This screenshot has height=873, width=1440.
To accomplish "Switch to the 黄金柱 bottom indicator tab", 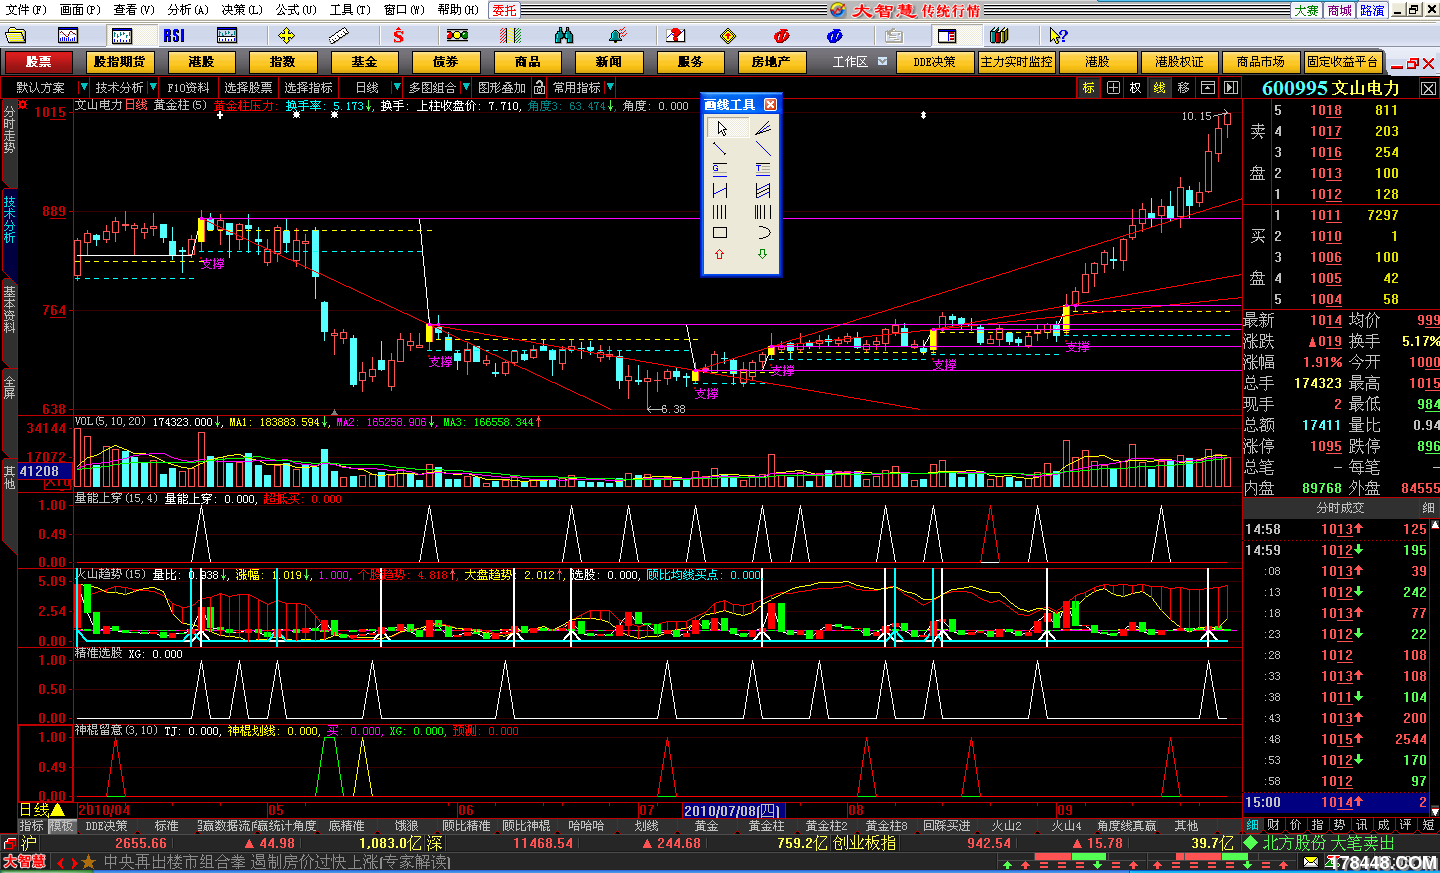I will click(767, 826).
